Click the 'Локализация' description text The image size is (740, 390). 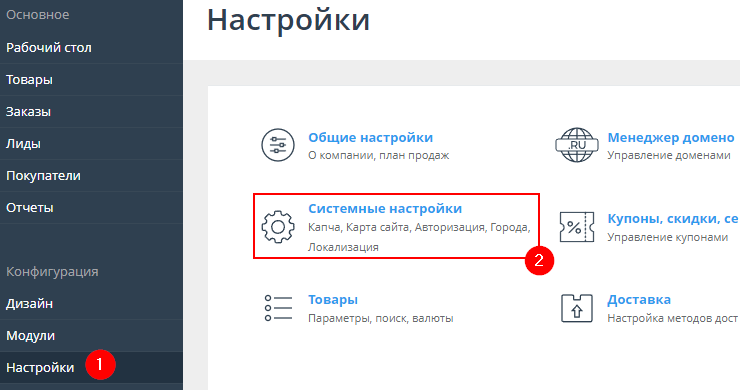pos(343,247)
